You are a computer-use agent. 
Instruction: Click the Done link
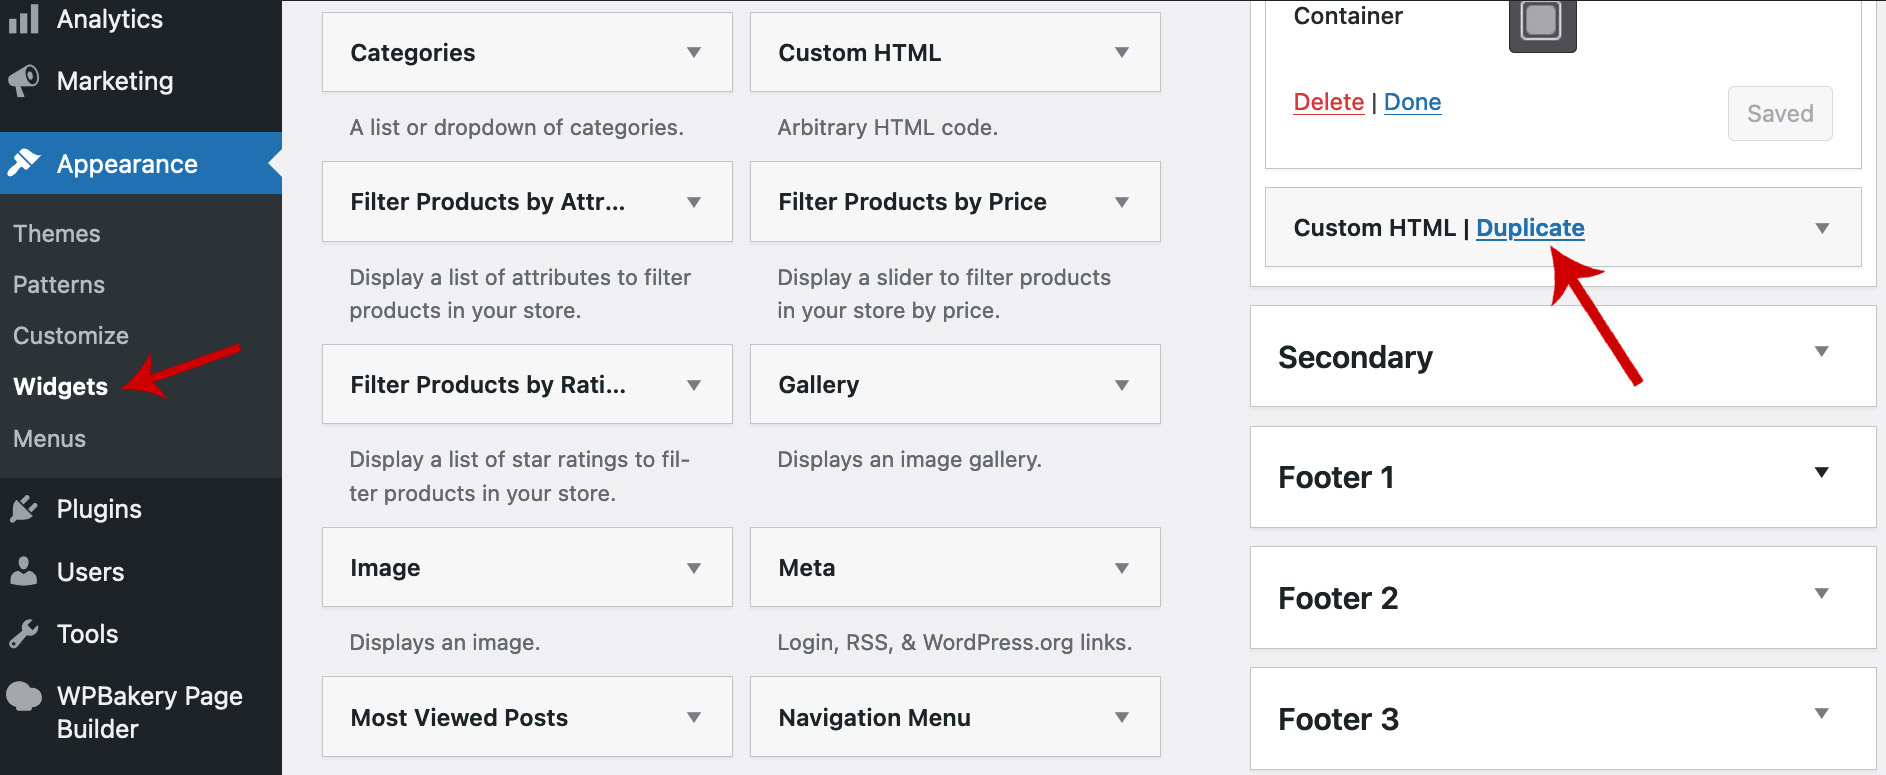click(x=1412, y=102)
